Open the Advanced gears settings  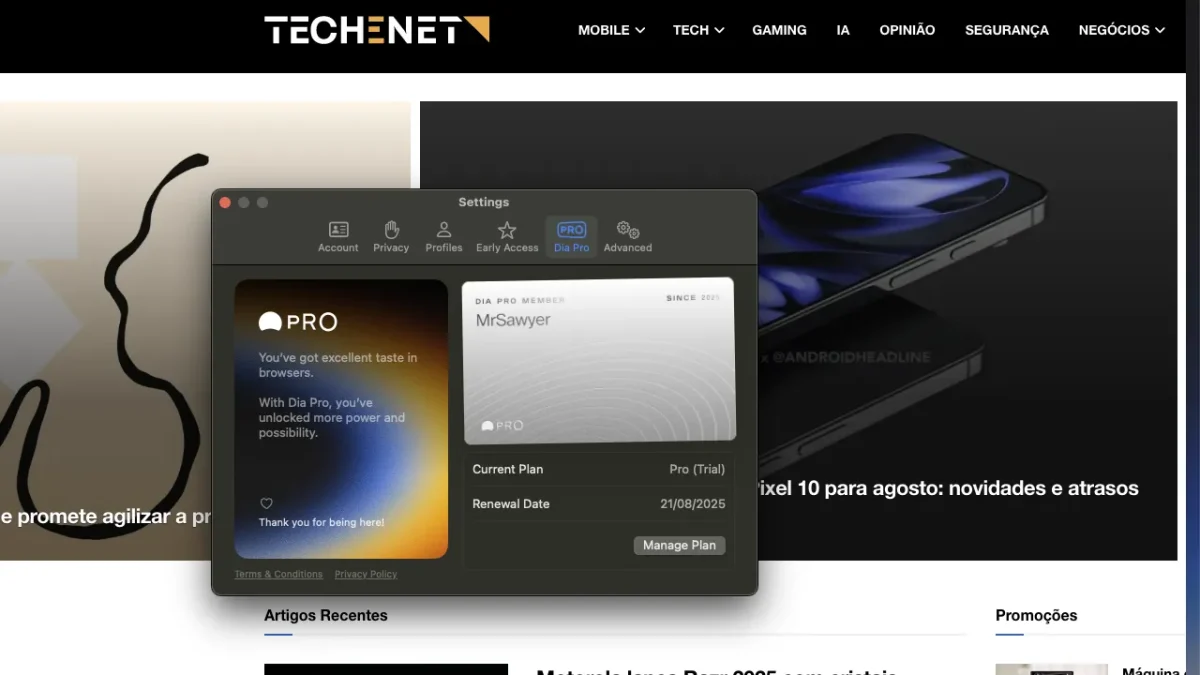point(627,236)
